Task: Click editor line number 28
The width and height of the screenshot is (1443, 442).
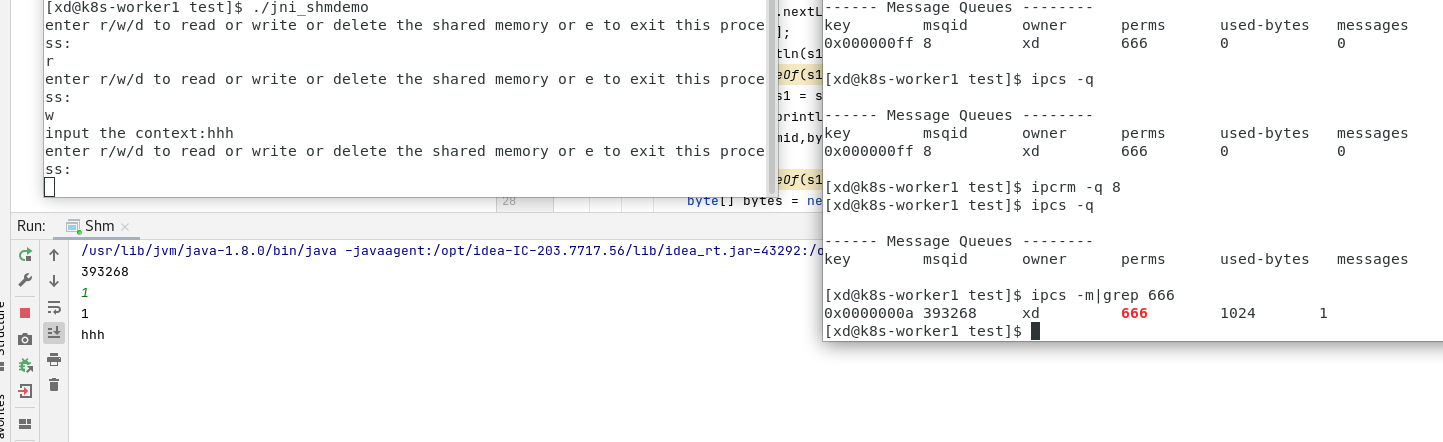Action: 508,201
